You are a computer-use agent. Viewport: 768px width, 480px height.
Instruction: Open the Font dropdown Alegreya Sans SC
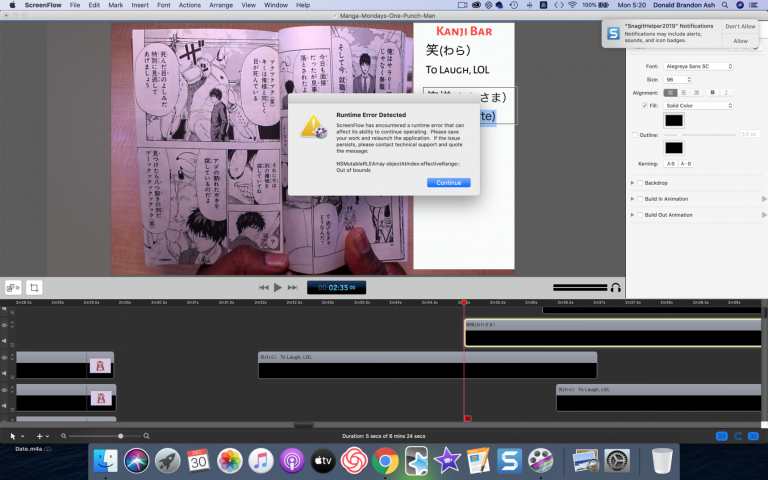pos(698,66)
